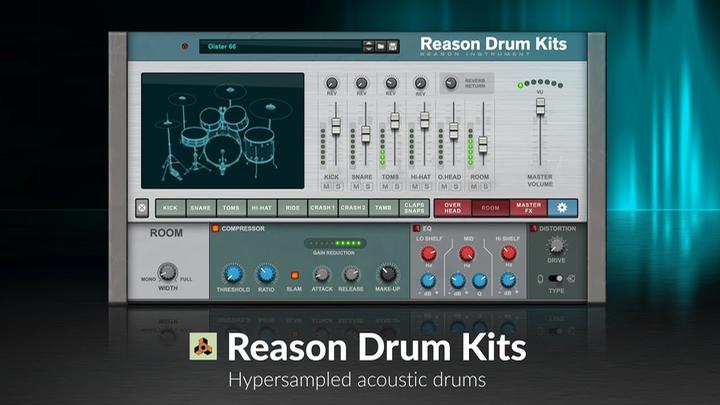The image size is (720, 405).
Task: Turn the Room Width knob
Action: [168, 273]
